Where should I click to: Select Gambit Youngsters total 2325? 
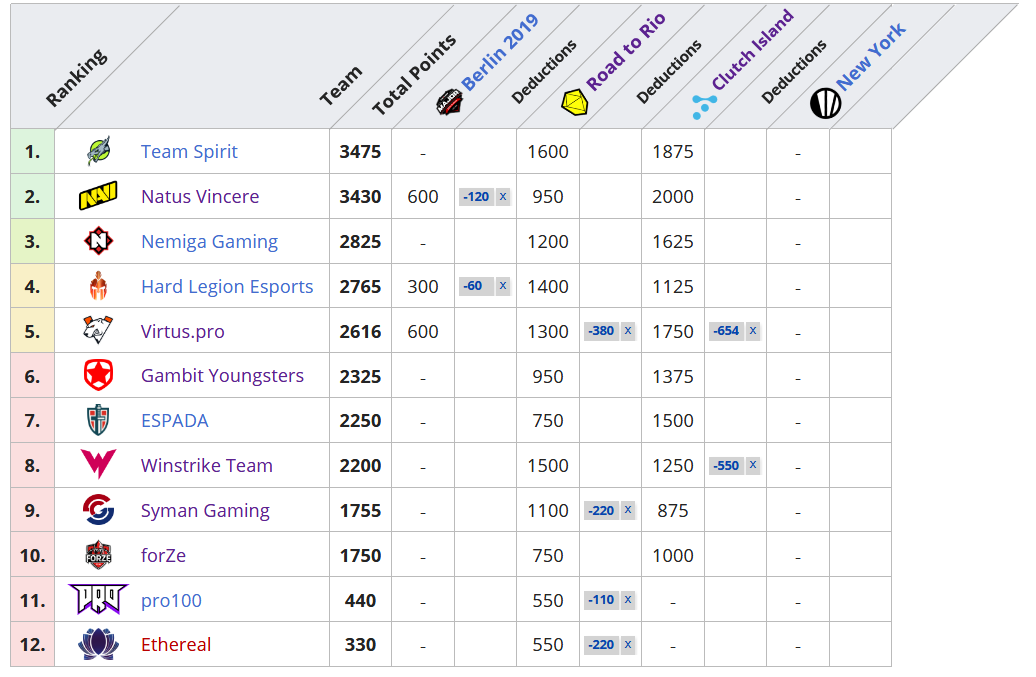360,376
